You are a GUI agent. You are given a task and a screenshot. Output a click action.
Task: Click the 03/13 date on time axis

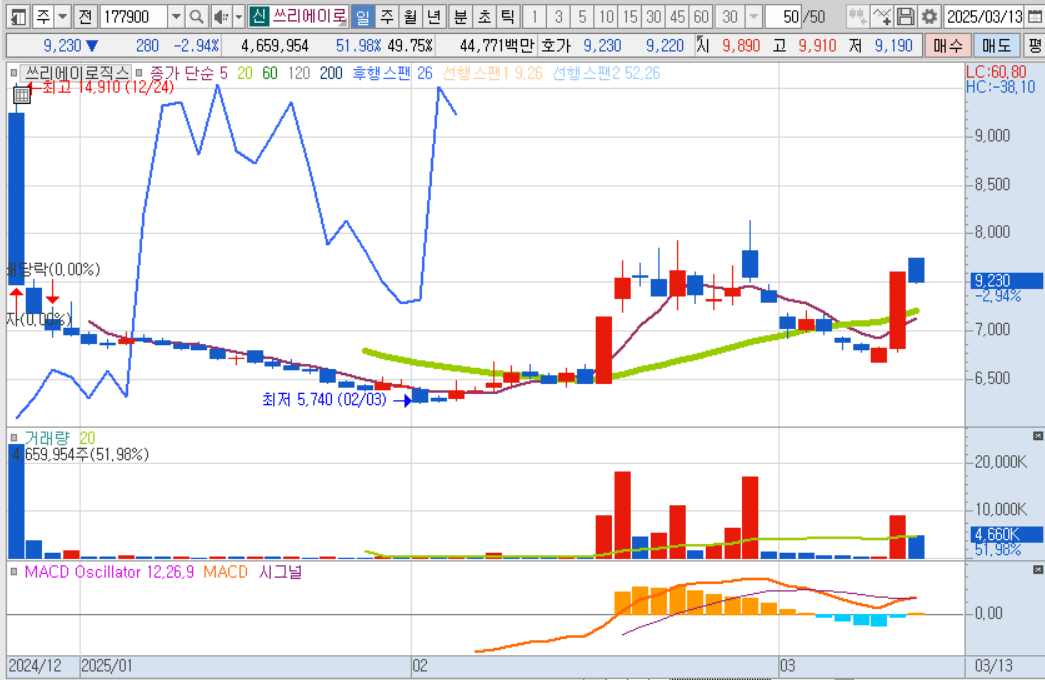(994, 665)
